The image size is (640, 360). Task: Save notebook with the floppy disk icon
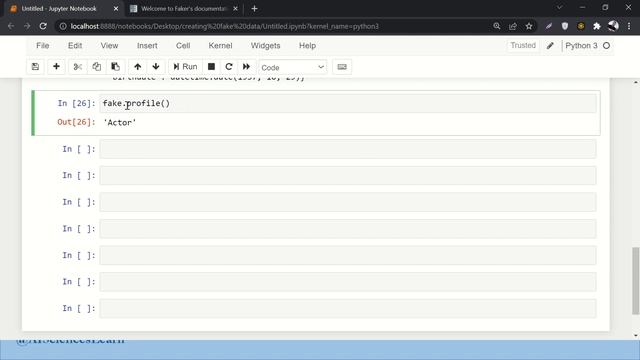[36, 67]
